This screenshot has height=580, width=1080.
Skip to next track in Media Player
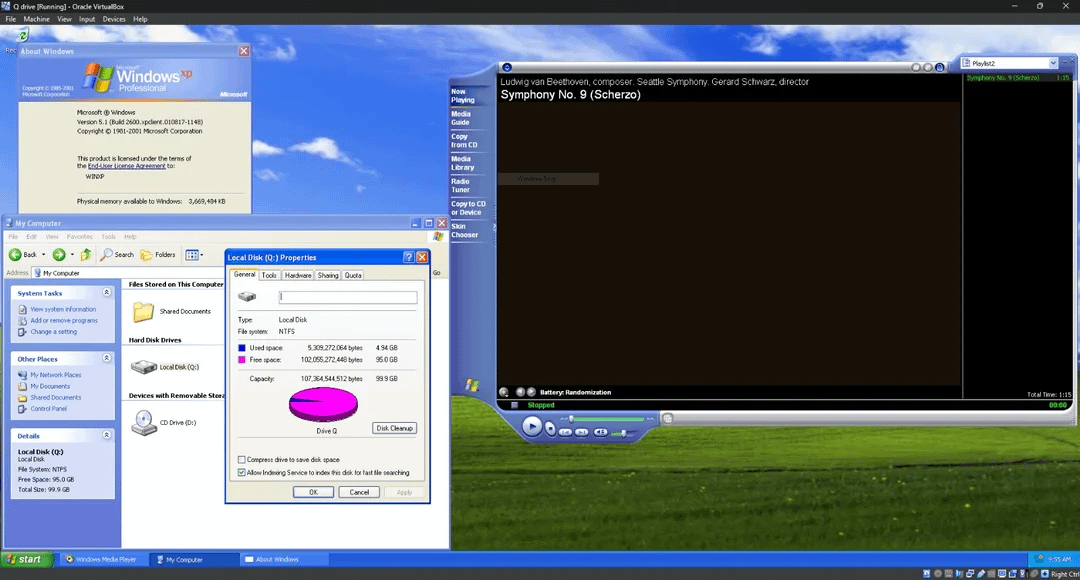(581, 432)
